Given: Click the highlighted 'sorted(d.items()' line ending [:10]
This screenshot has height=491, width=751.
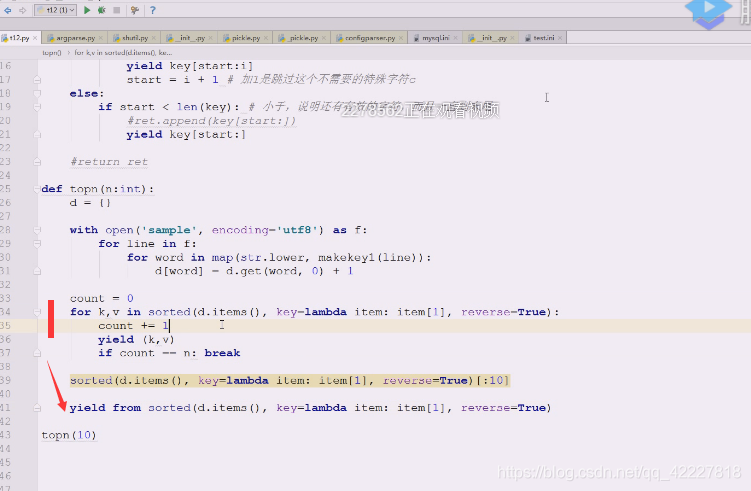Looking at the screenshot, I should click(x=290, y=381).
